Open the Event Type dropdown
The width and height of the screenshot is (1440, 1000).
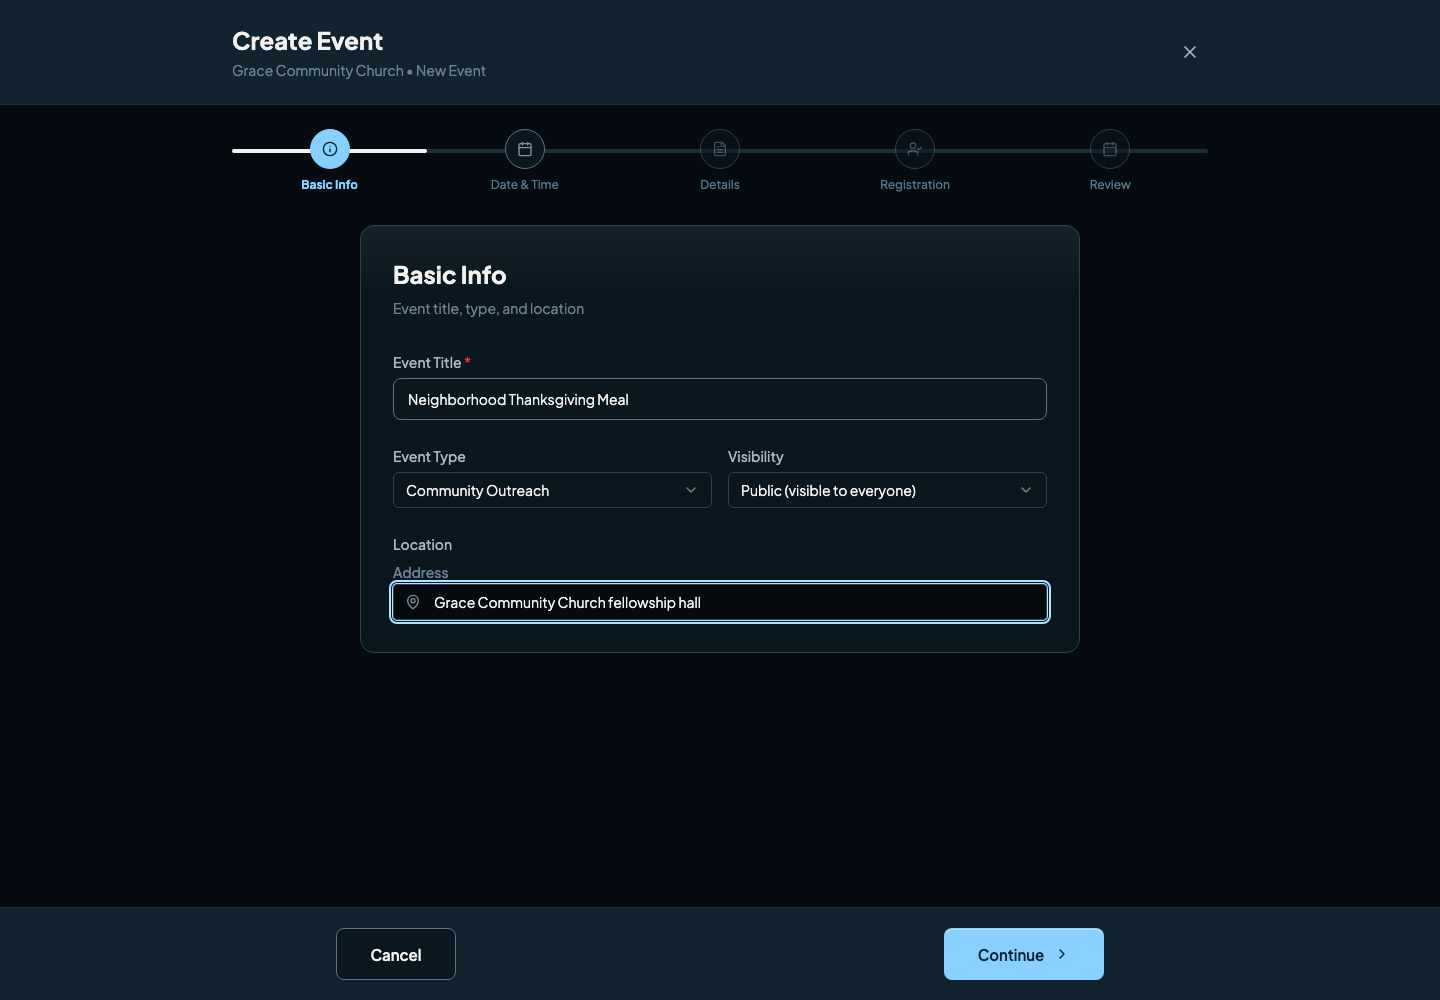[552, 490]
